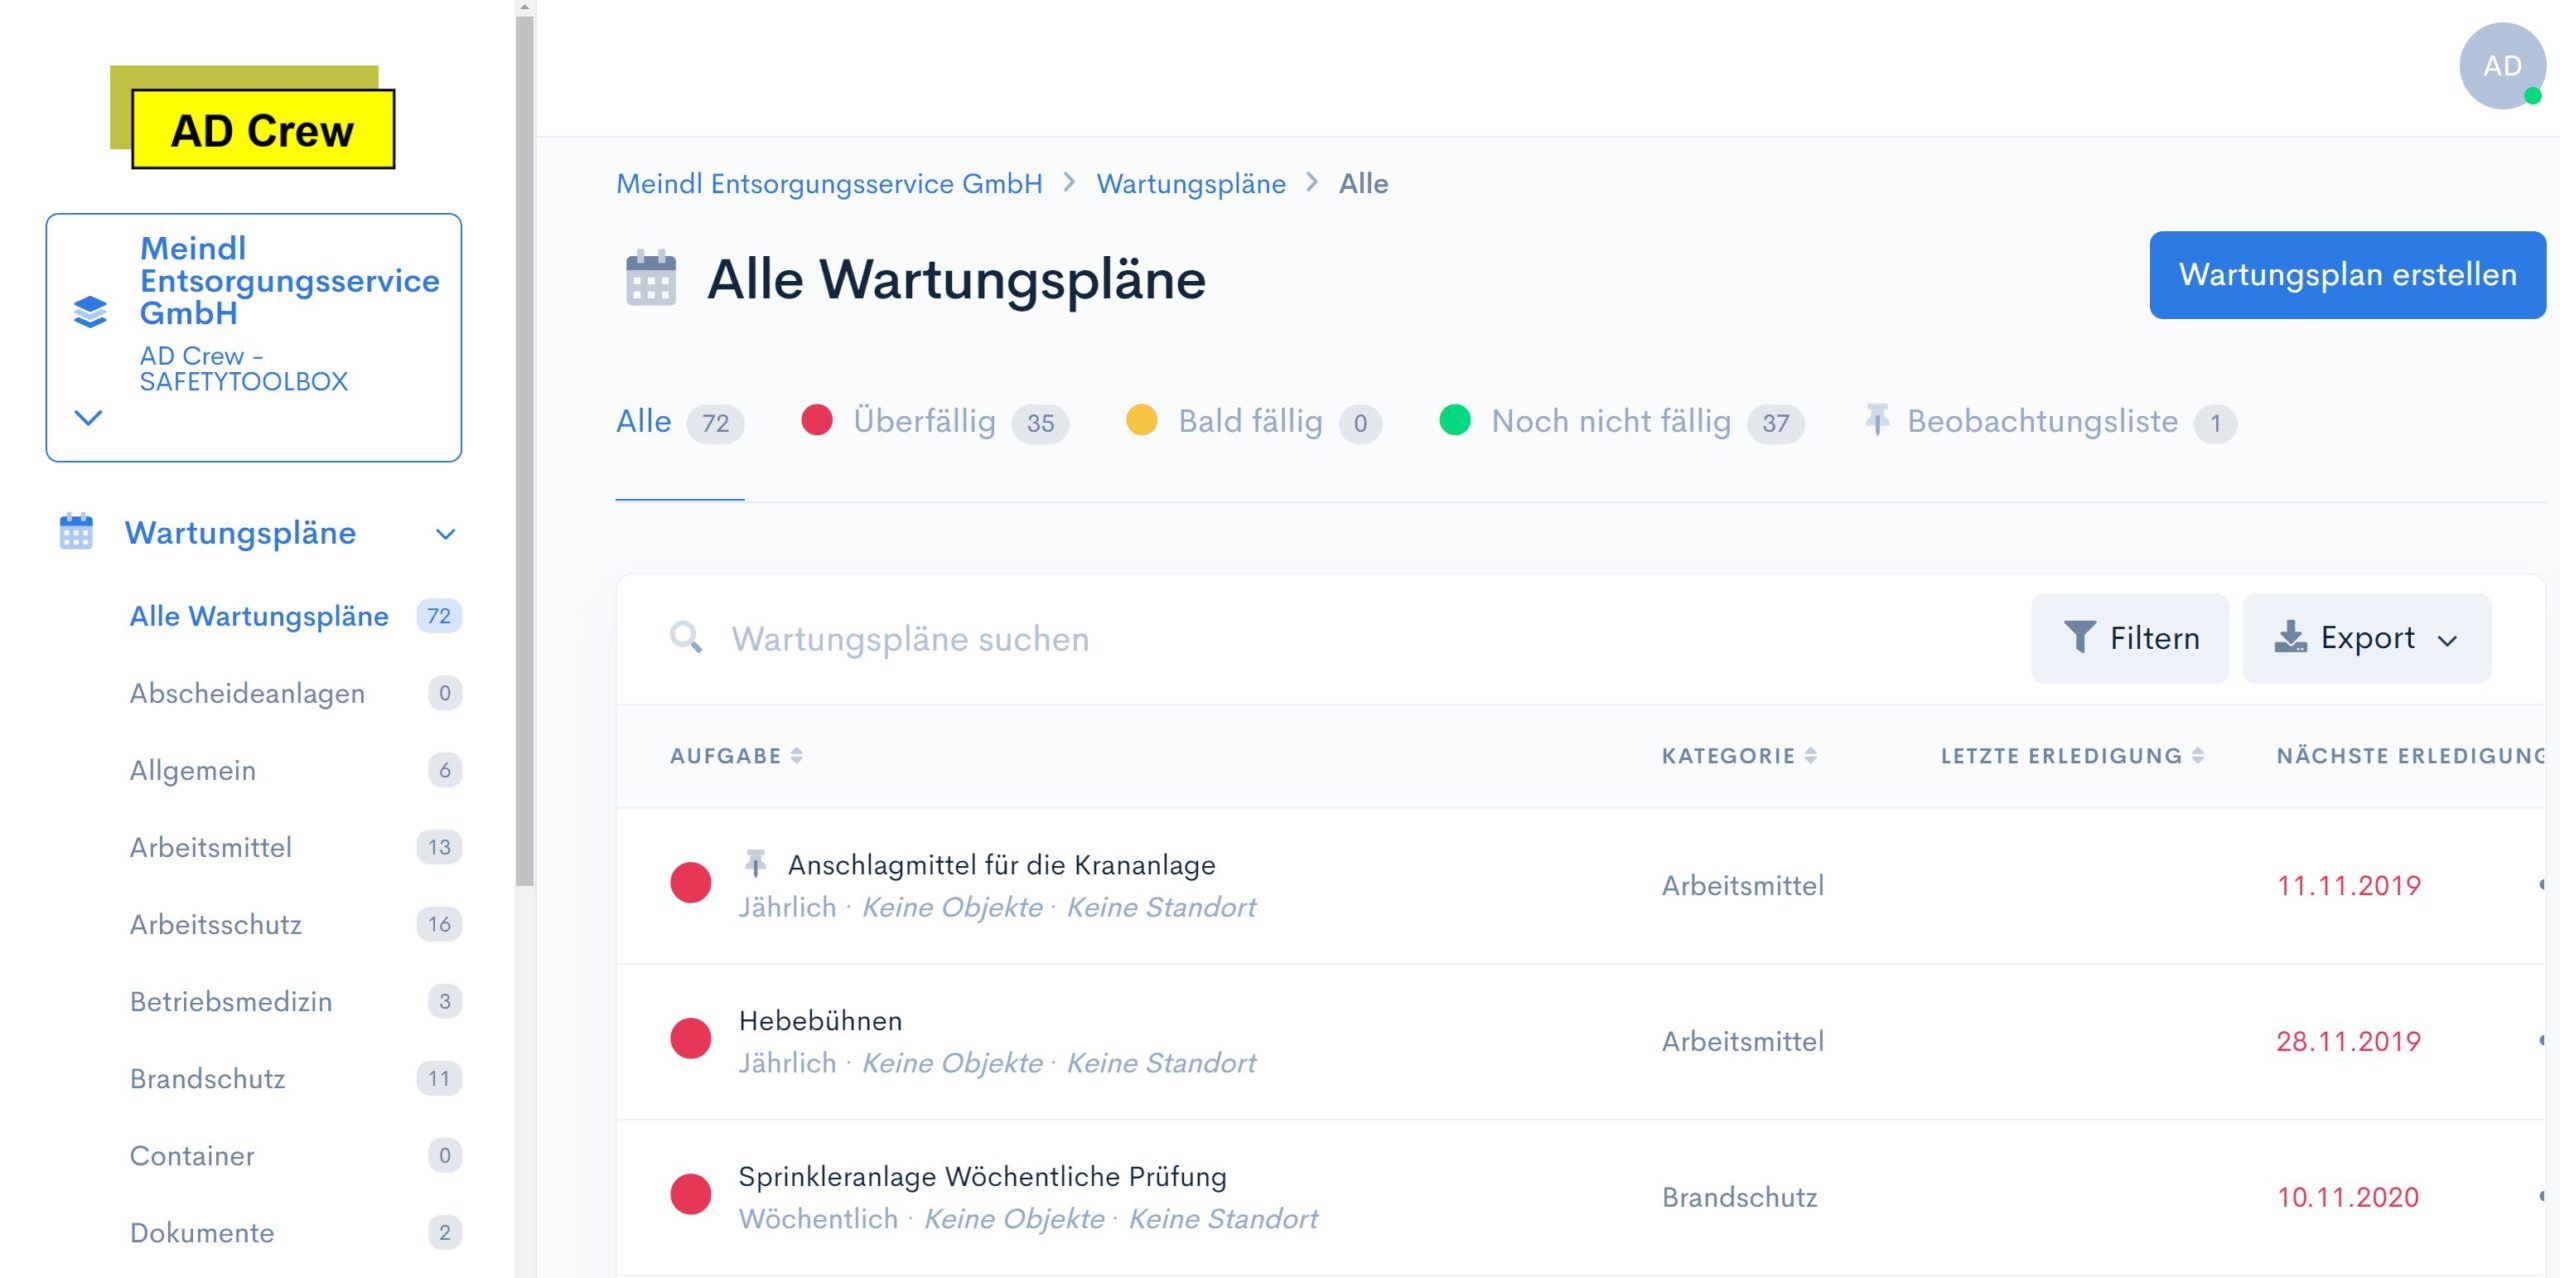Screen dimensions: 2560x1278
Task: Open the Export dropdown
Action: pyautogui.click(x=2366, y=638)
